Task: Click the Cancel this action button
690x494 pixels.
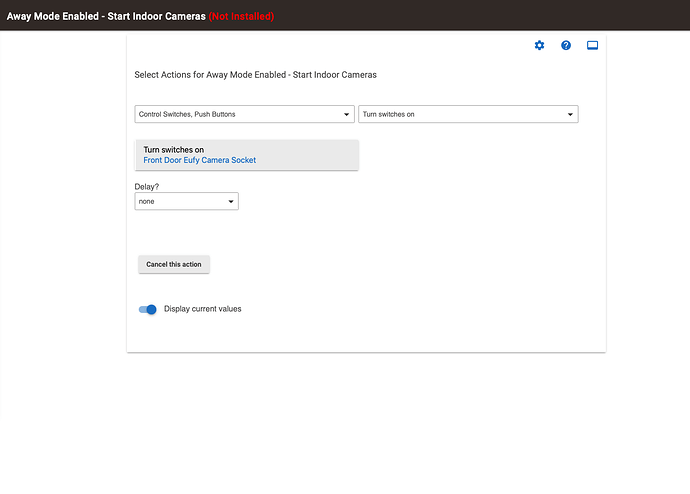Action: pos(174,264)
